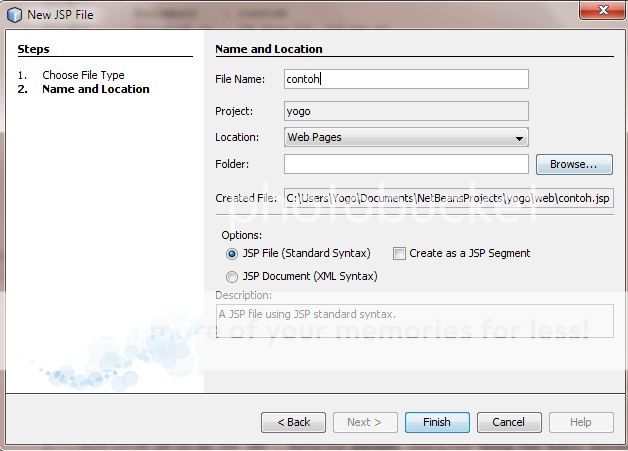Select JSP File (Standard Syntax) radio button
The image size is (628, 451).
pyautogui.click(x=232, y=254)
